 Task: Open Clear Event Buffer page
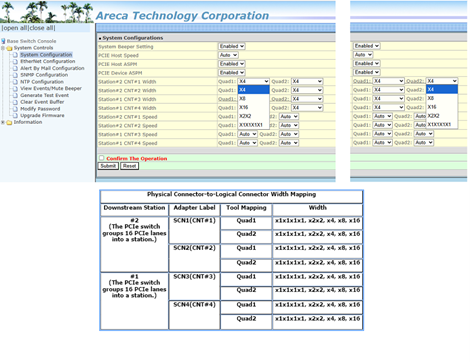tap(42, 102)
